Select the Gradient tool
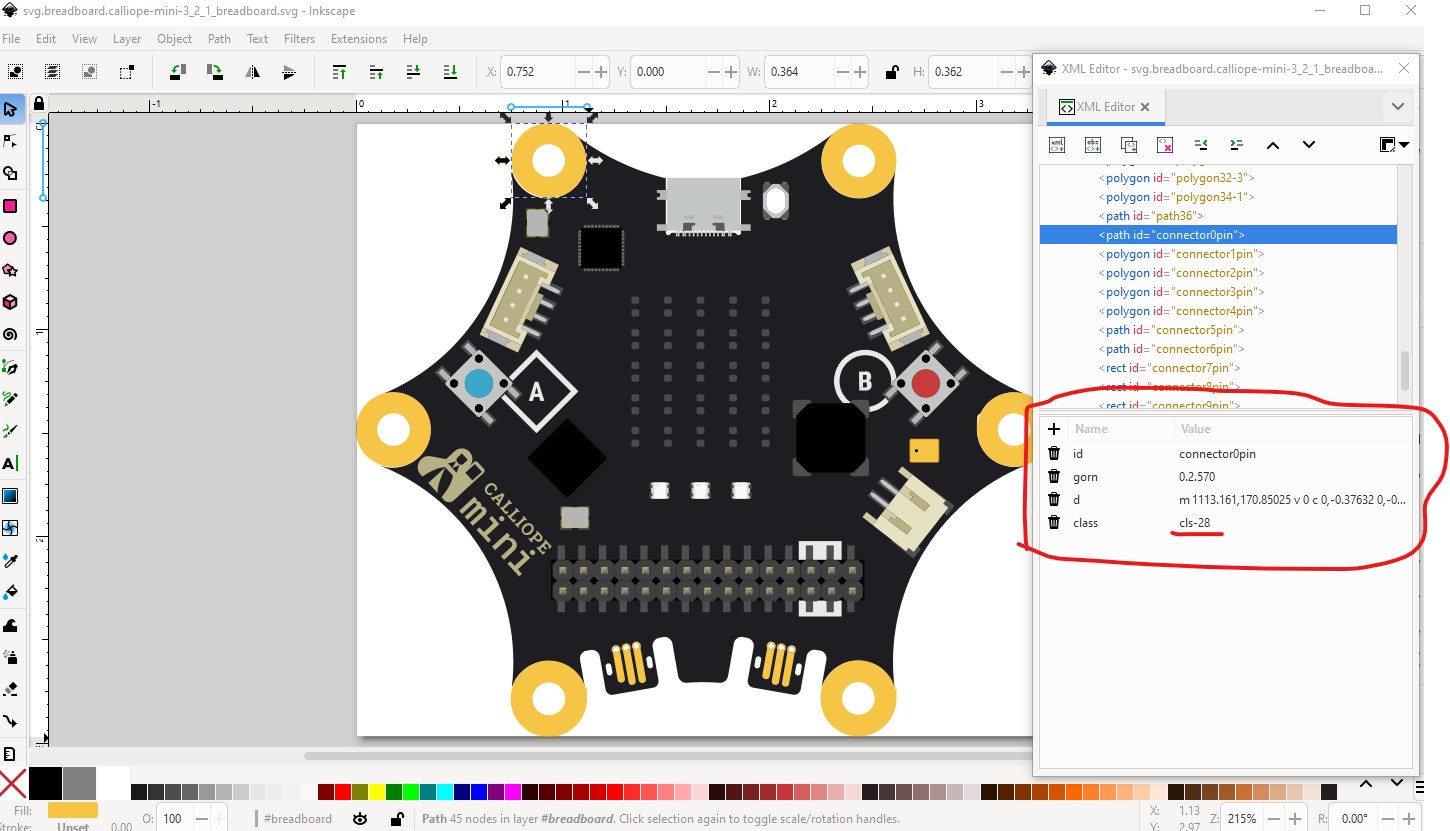The height and width of the screenshot is (831, 1450). tap(10, 496)
